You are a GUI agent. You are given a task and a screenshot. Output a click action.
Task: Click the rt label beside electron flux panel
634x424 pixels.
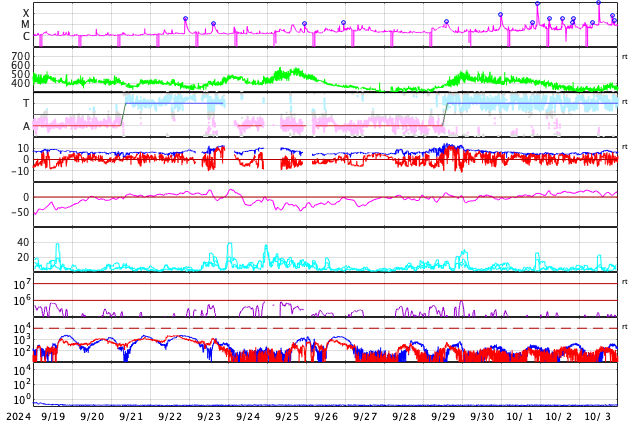625,326
